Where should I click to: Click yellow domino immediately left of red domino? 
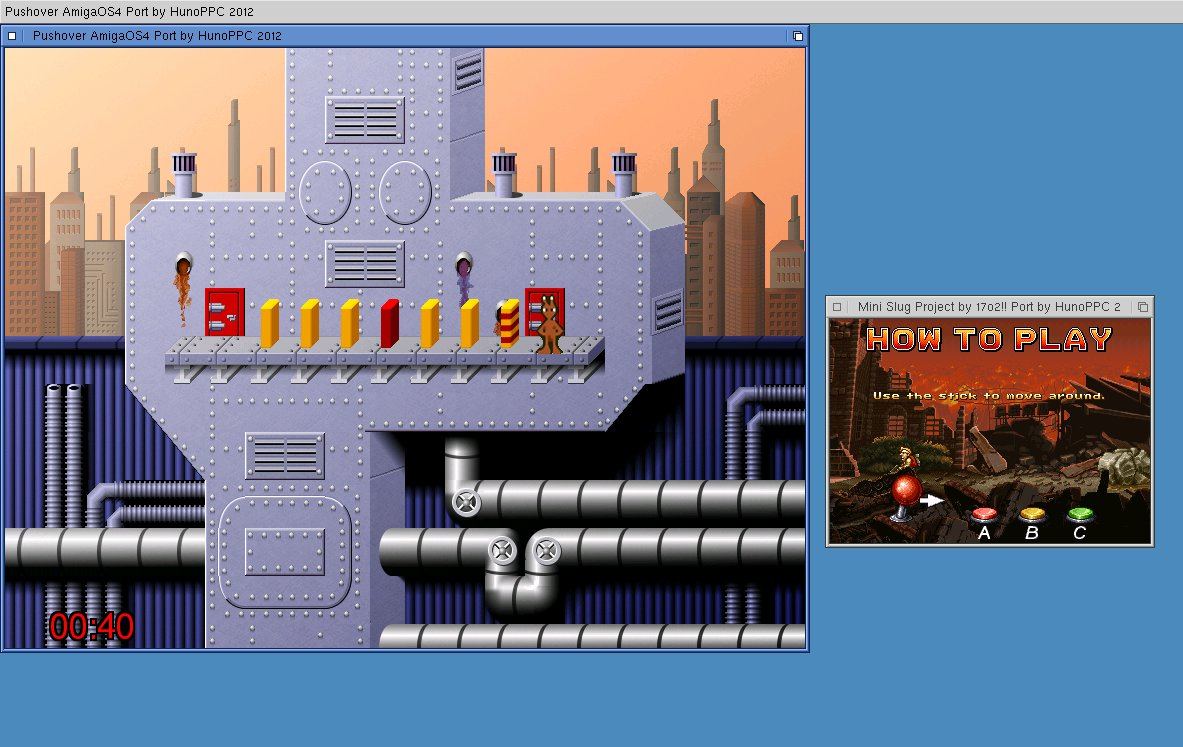pos(349,324)
